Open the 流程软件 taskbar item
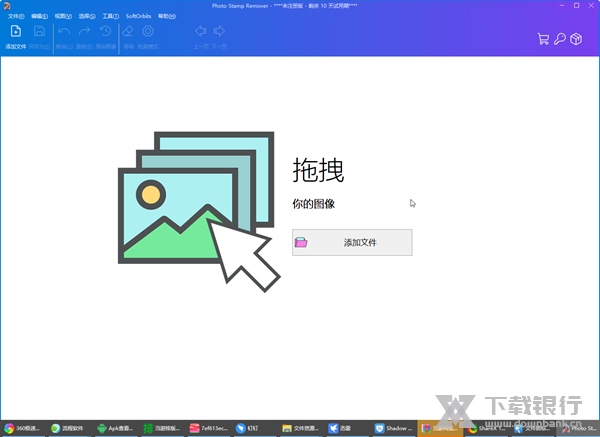 [x=67, y=428]
